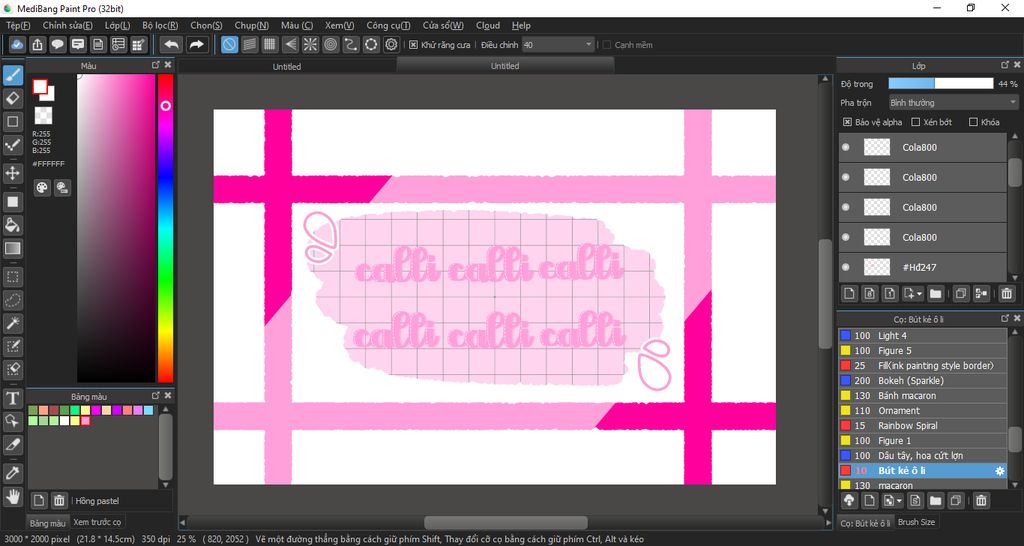Enable Xén bớt checkbox
1024x546 pixels.
point(916,122)
